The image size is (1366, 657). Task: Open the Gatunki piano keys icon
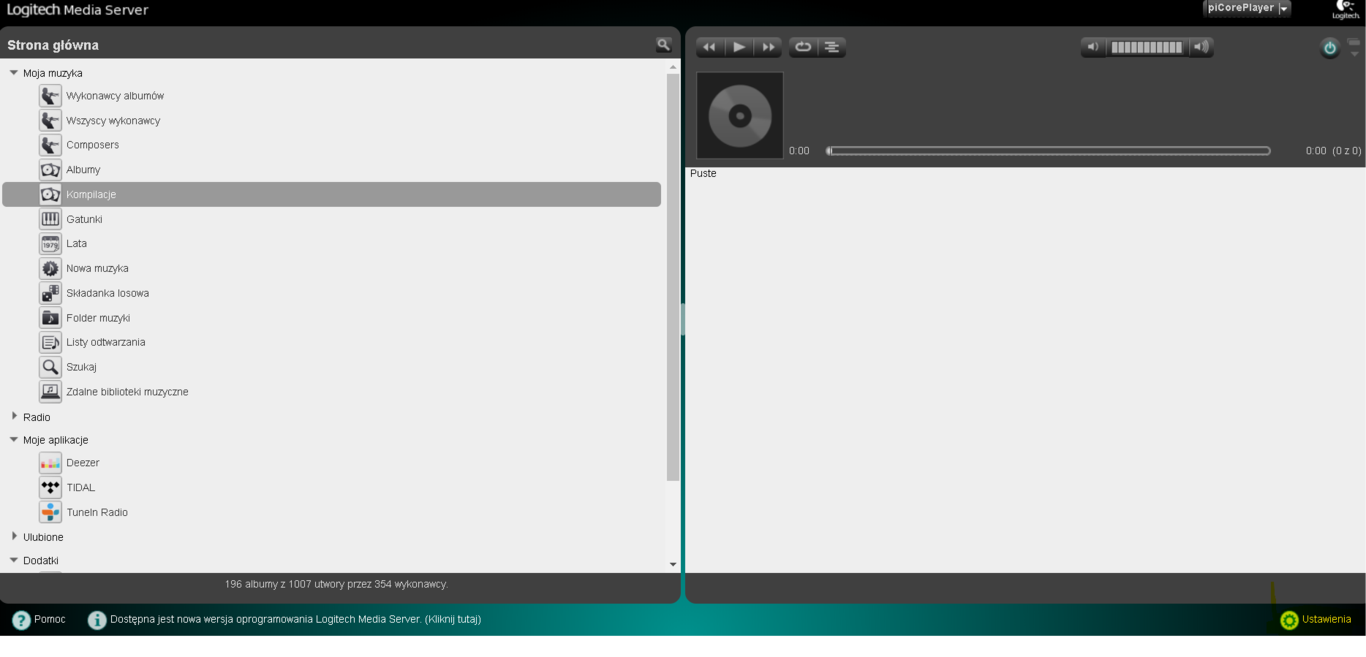coord(50,219)
